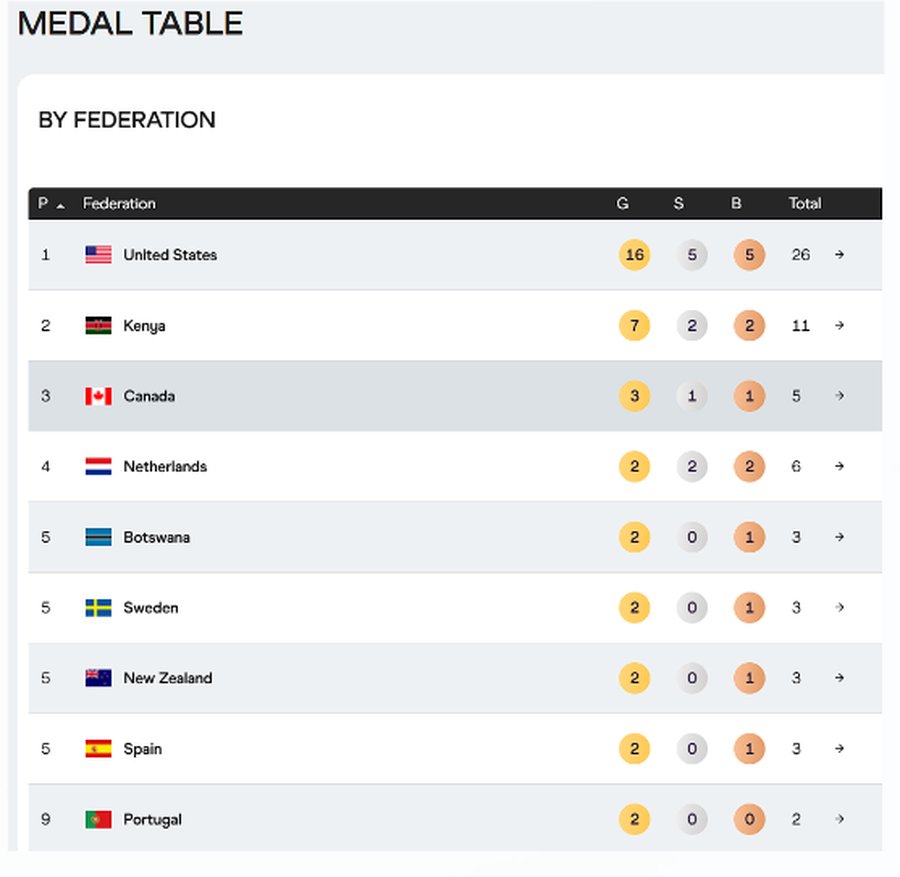The height and width of the screenshot is (877, 900).
Task: Sort by the Total column header
Action: pos(805,203)
